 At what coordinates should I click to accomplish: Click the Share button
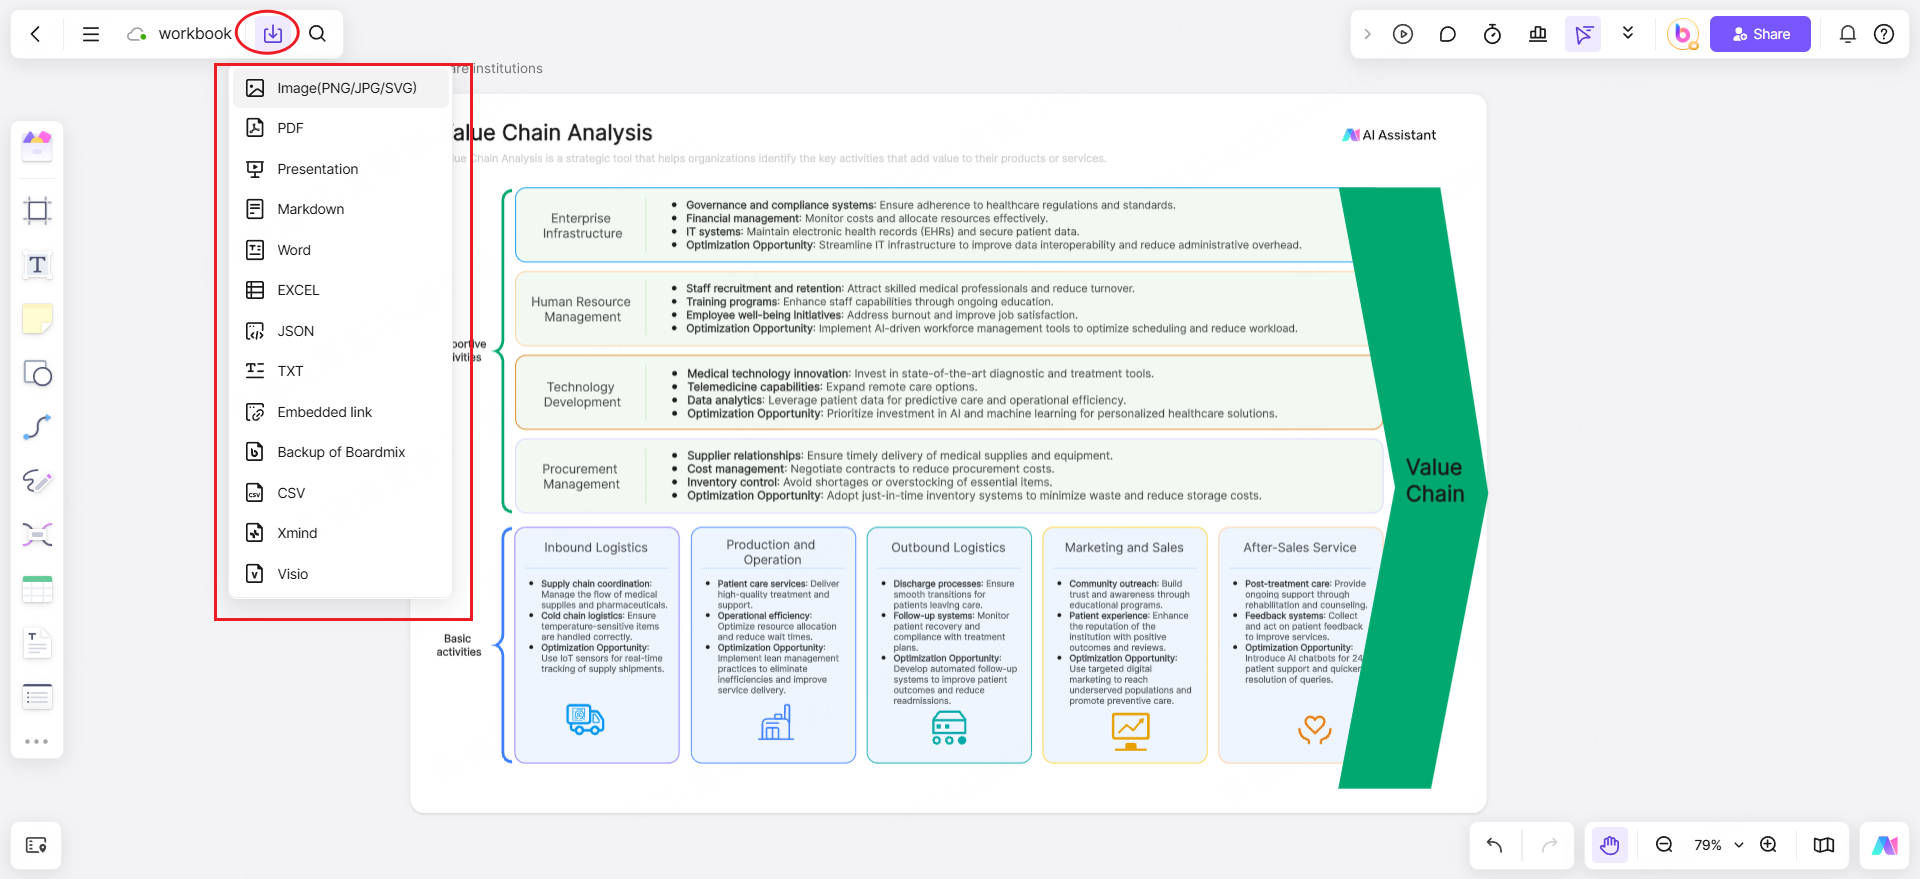(1760, 34)
